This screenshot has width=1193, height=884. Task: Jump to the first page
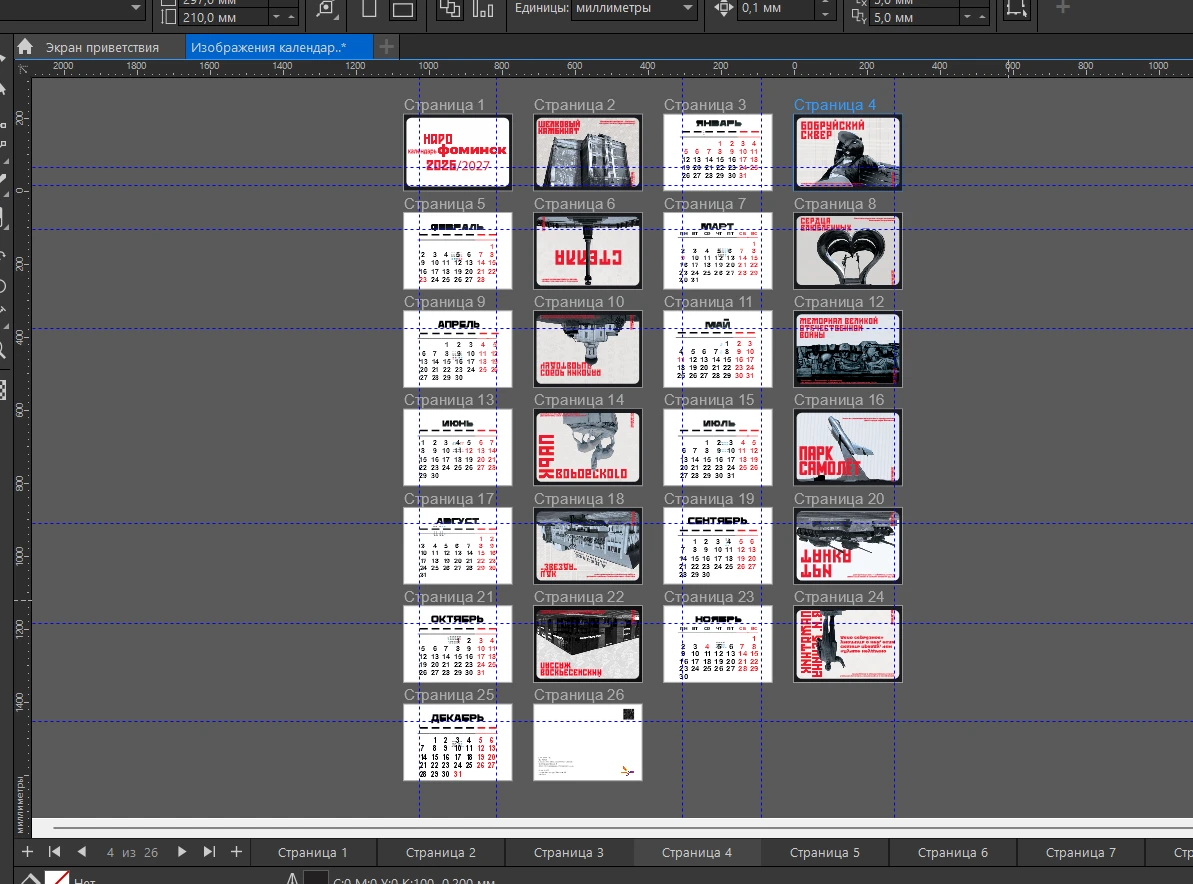[55, 852]
